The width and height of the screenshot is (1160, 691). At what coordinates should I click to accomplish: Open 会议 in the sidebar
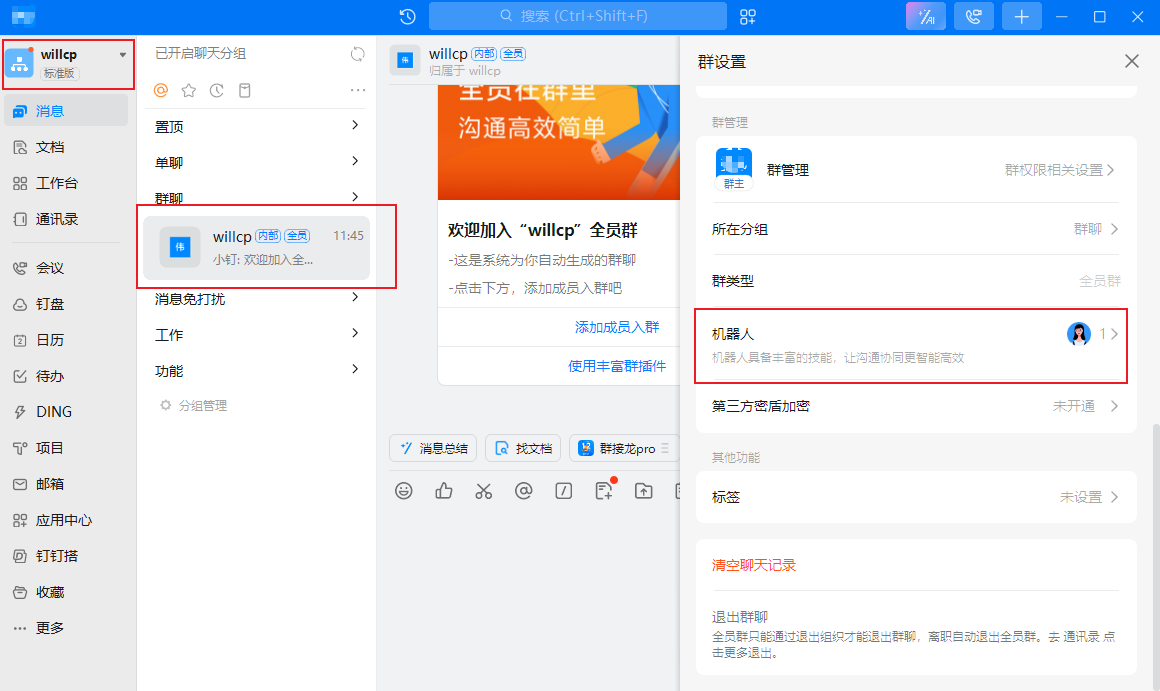[66, 268]
